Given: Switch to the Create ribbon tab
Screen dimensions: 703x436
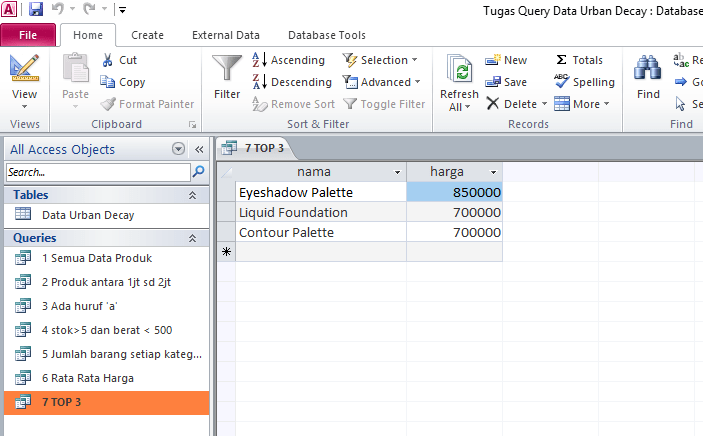Looking at the screenshot, I should 147,35.
